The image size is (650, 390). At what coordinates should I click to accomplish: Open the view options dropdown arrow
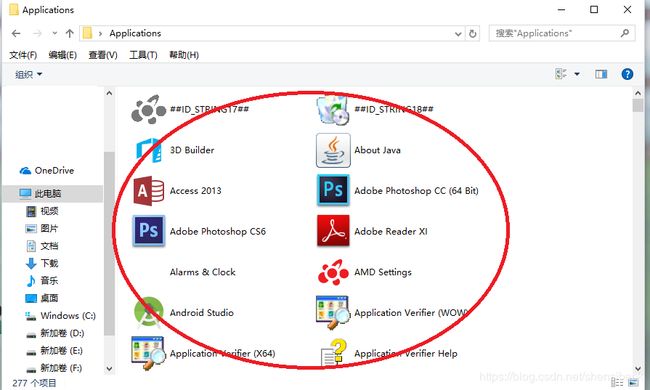[x=577, y=74]
